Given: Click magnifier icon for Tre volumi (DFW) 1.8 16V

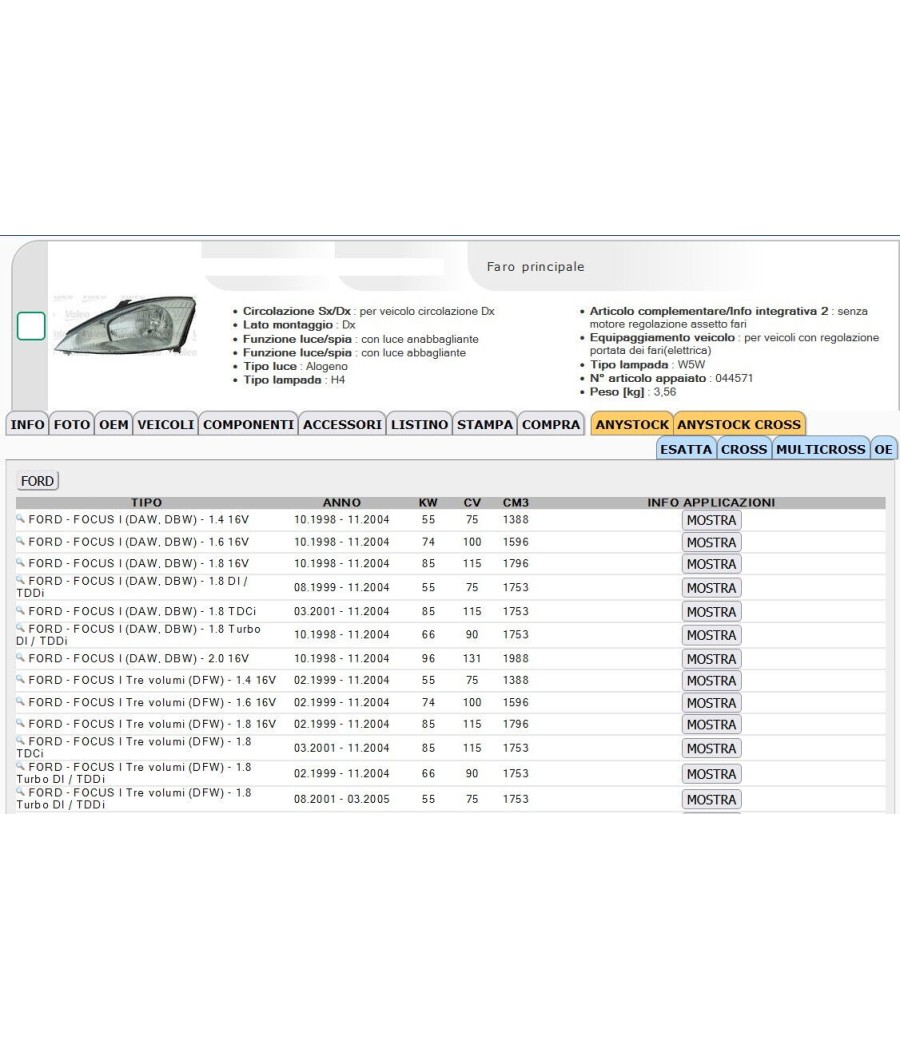Looking at the screenshot, I should coord(21,723).
